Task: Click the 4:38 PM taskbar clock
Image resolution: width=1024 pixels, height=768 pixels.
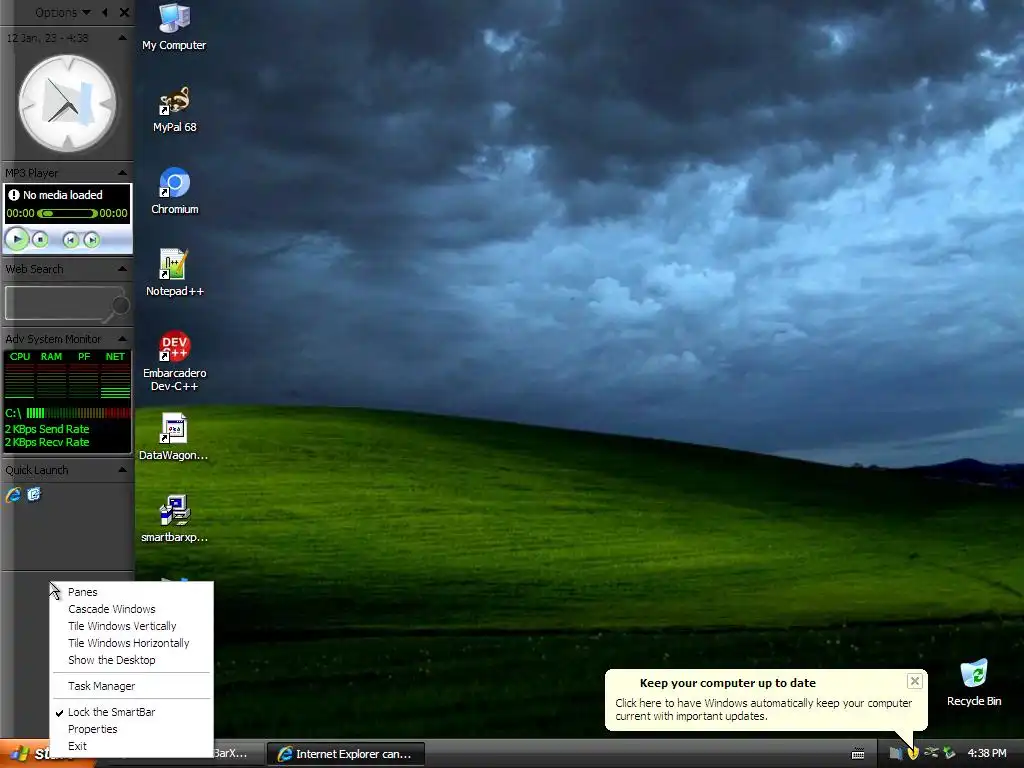Action: [x=986, y=754]
